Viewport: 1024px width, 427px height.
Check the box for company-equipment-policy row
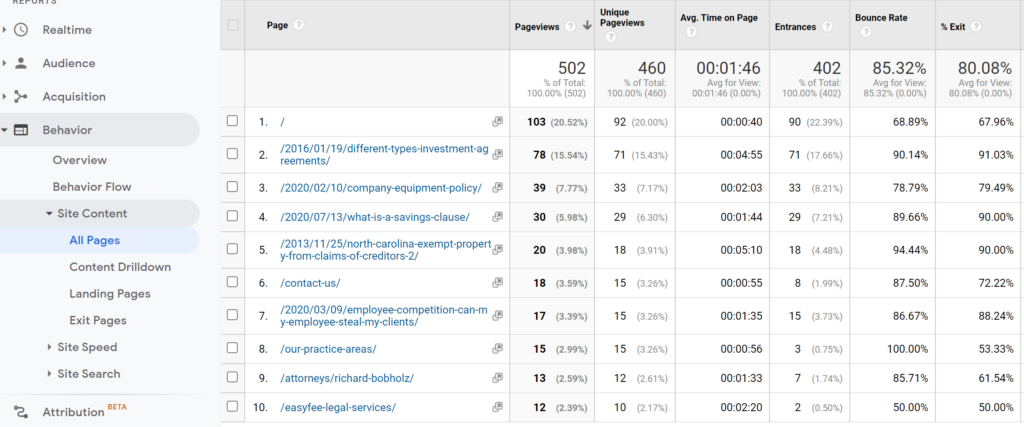(232, 187)
